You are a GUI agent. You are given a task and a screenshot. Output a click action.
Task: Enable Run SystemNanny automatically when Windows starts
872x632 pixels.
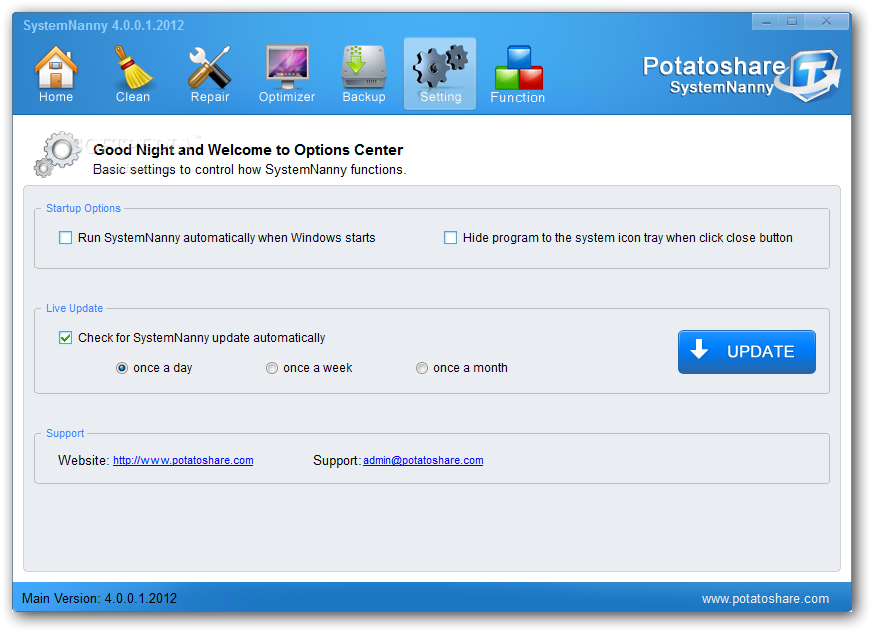click(x=66, y=238)
